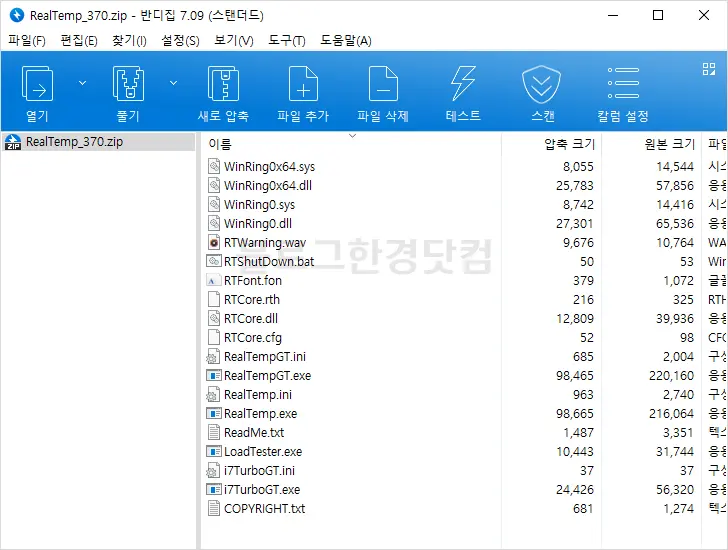The width and height of the screenshot is (728, 550).
Task: Click compressed size 379 of RTFont.fon
Action: click(x=583, y=281)
